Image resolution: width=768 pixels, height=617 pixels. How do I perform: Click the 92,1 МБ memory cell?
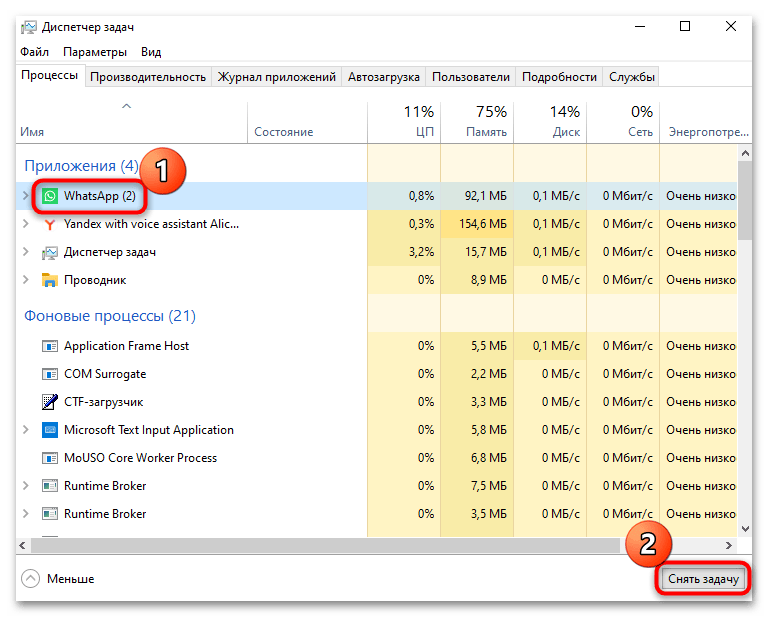(477, 196)
